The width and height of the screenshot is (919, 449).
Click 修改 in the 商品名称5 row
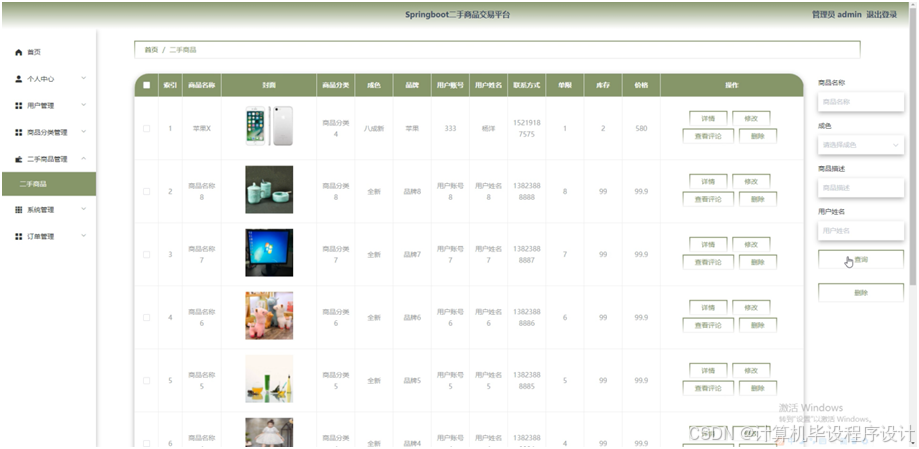(751, 370)
